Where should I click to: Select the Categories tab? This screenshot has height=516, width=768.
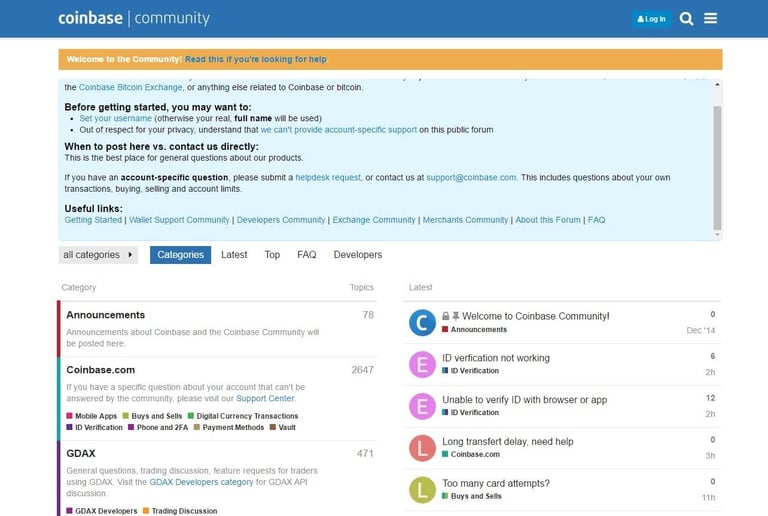pos(180,255)
